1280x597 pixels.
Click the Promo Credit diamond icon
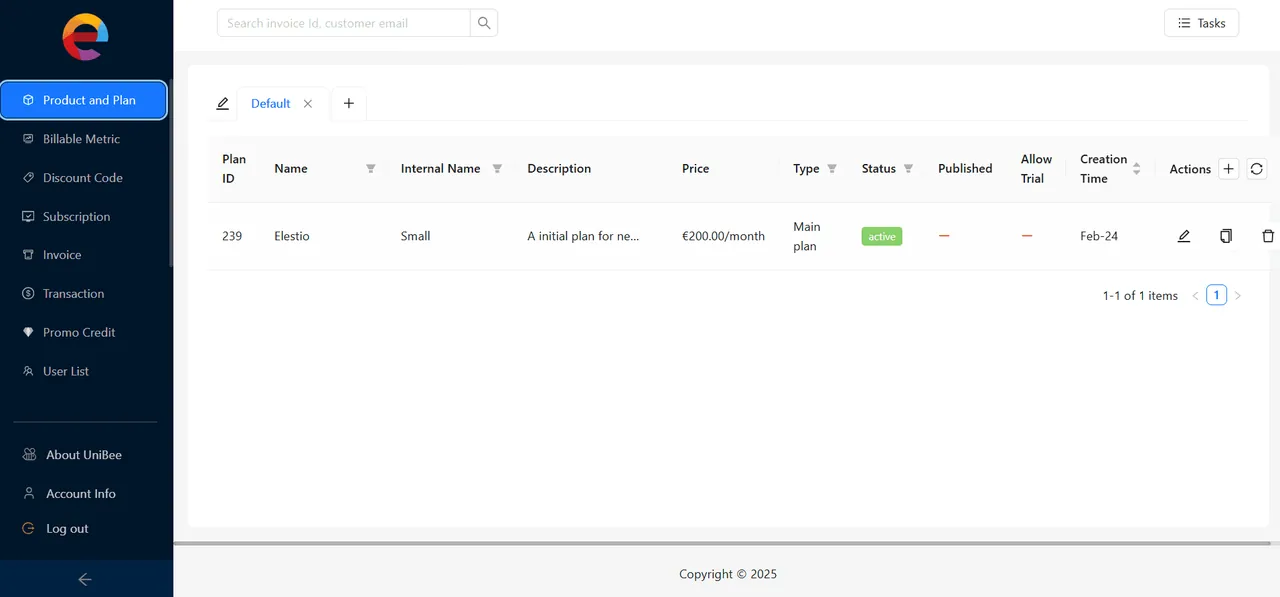pyautogui.click(x=28, y=332)
